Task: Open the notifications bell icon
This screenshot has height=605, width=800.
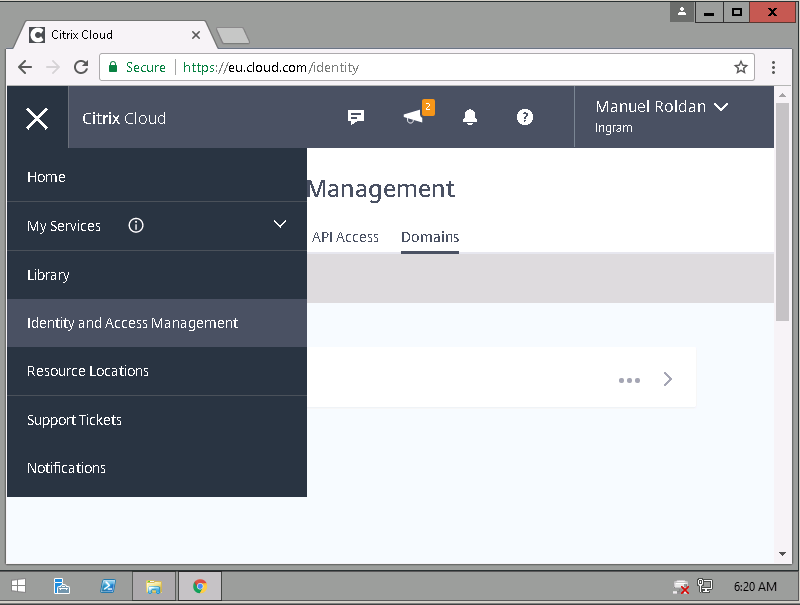Action: [470, 117]
